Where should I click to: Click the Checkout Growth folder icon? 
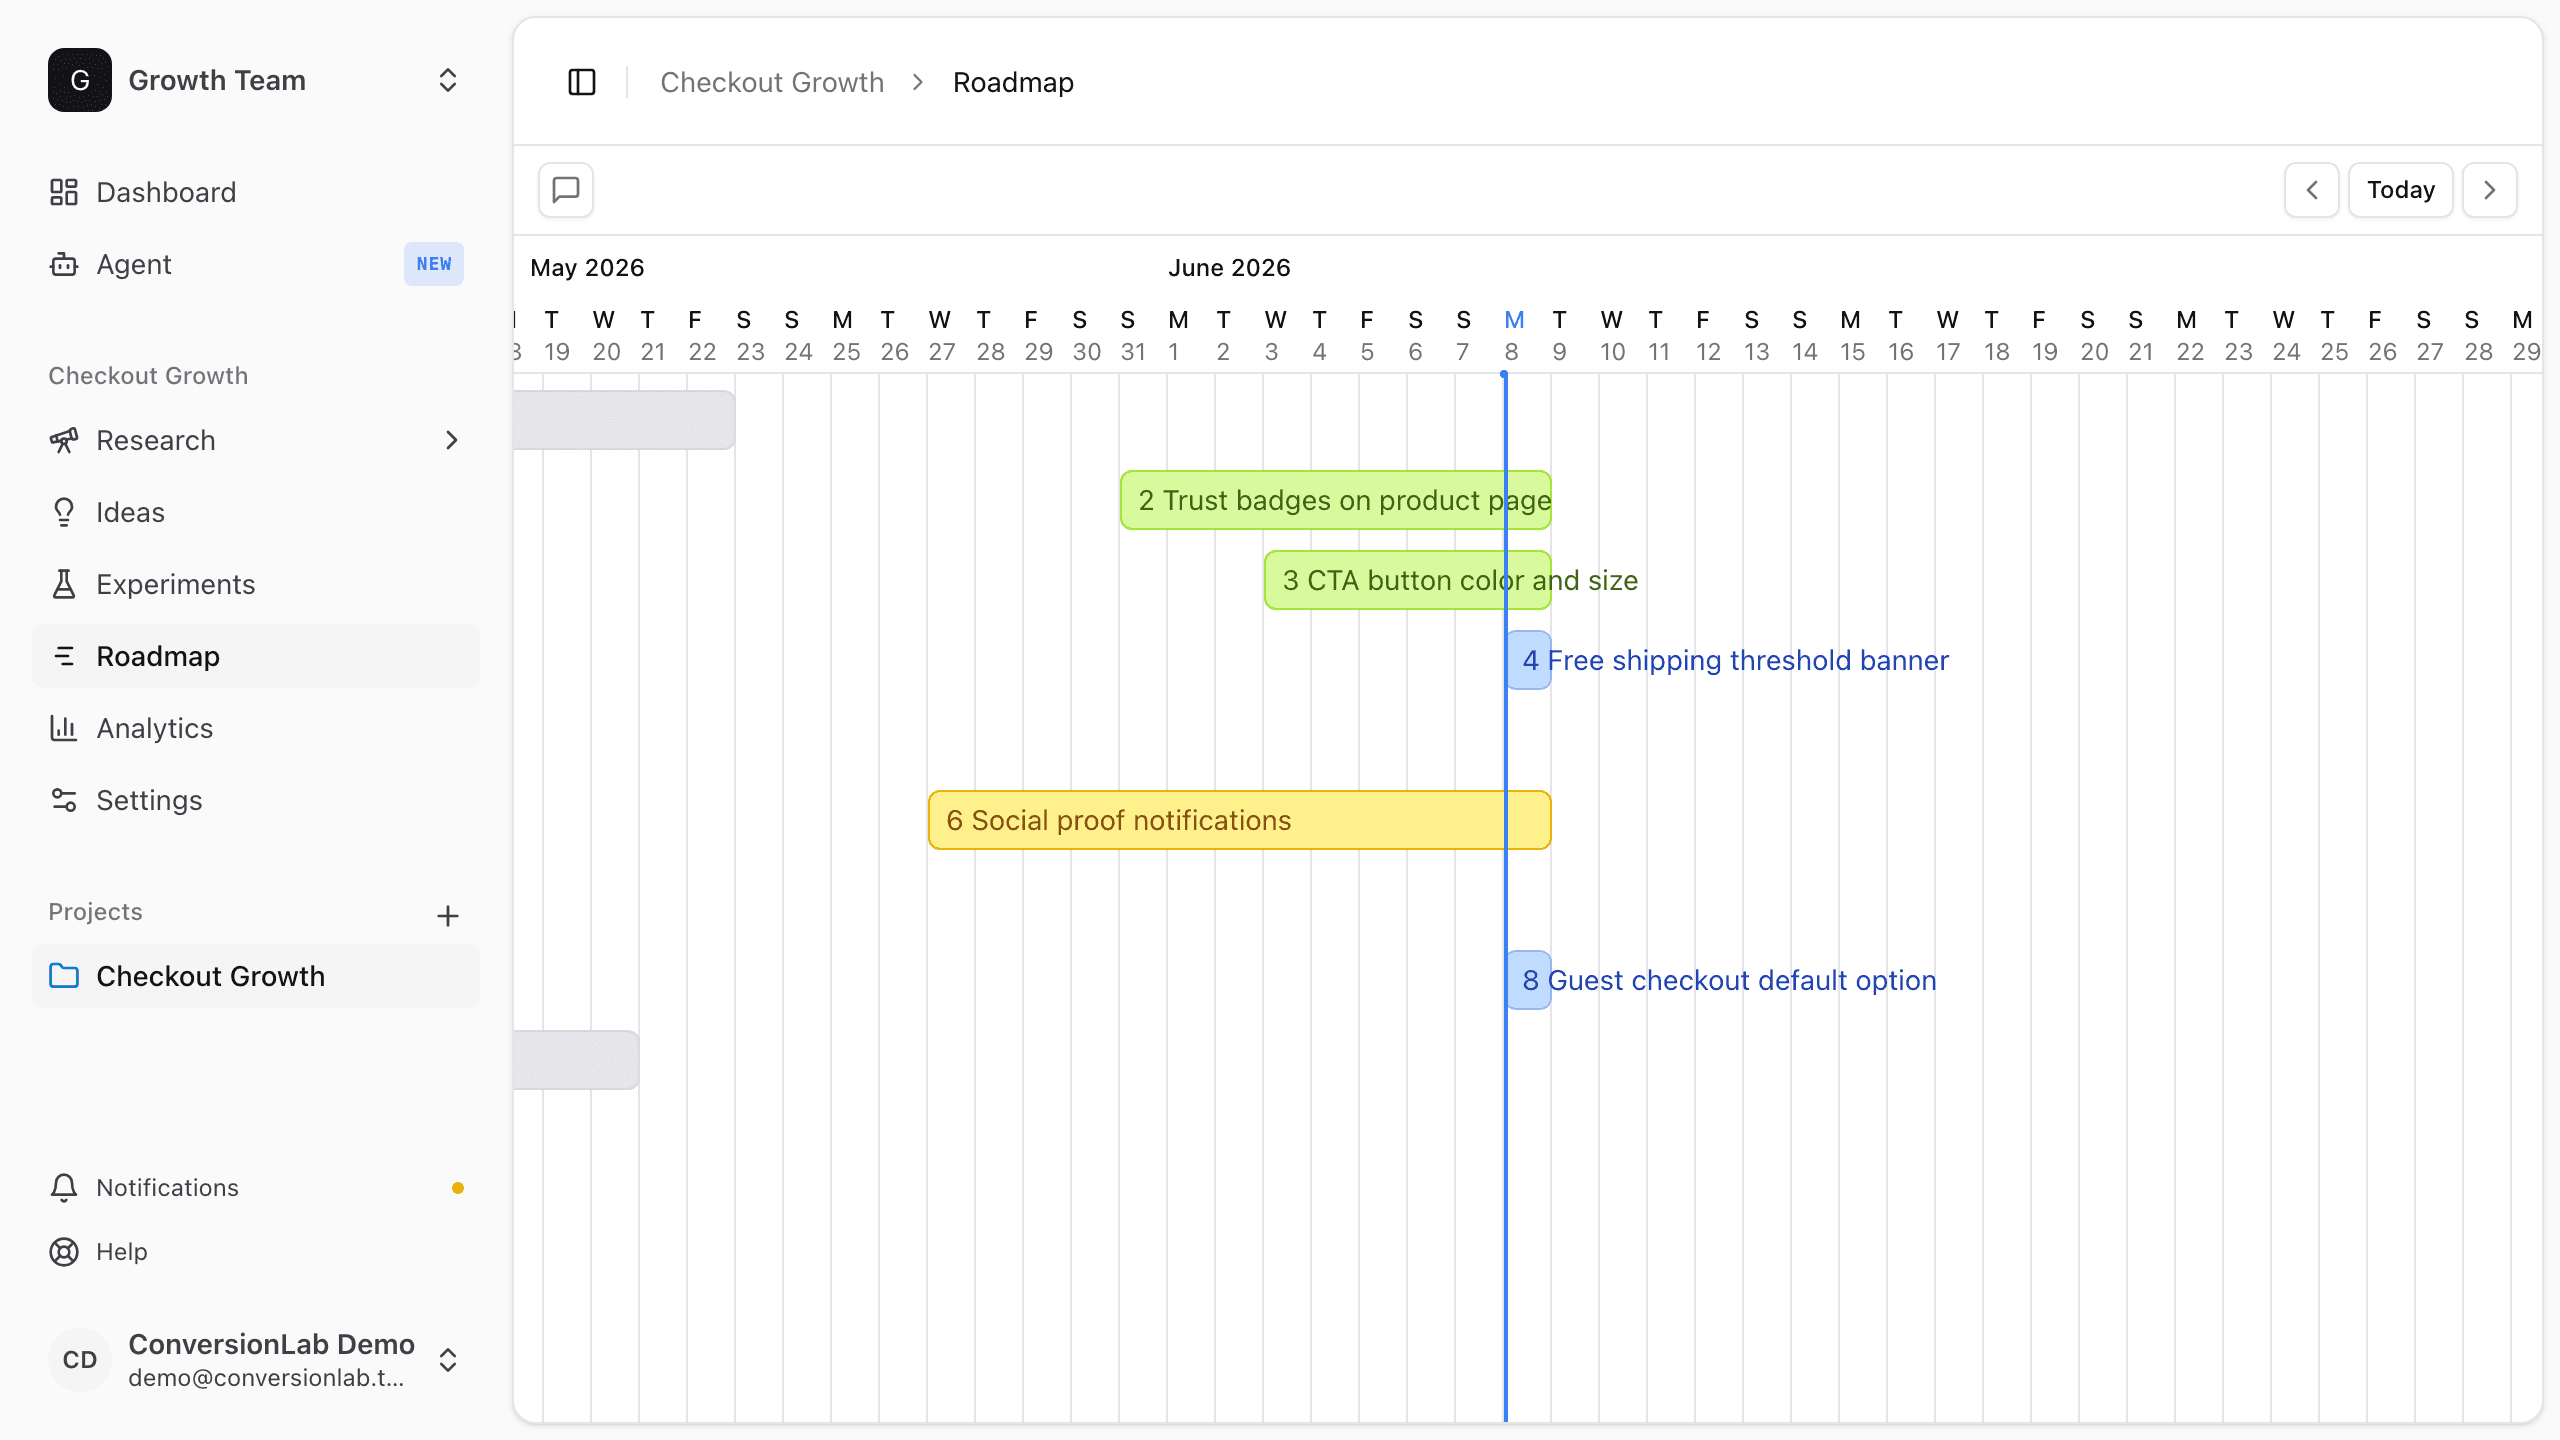[x=64, y=976]
